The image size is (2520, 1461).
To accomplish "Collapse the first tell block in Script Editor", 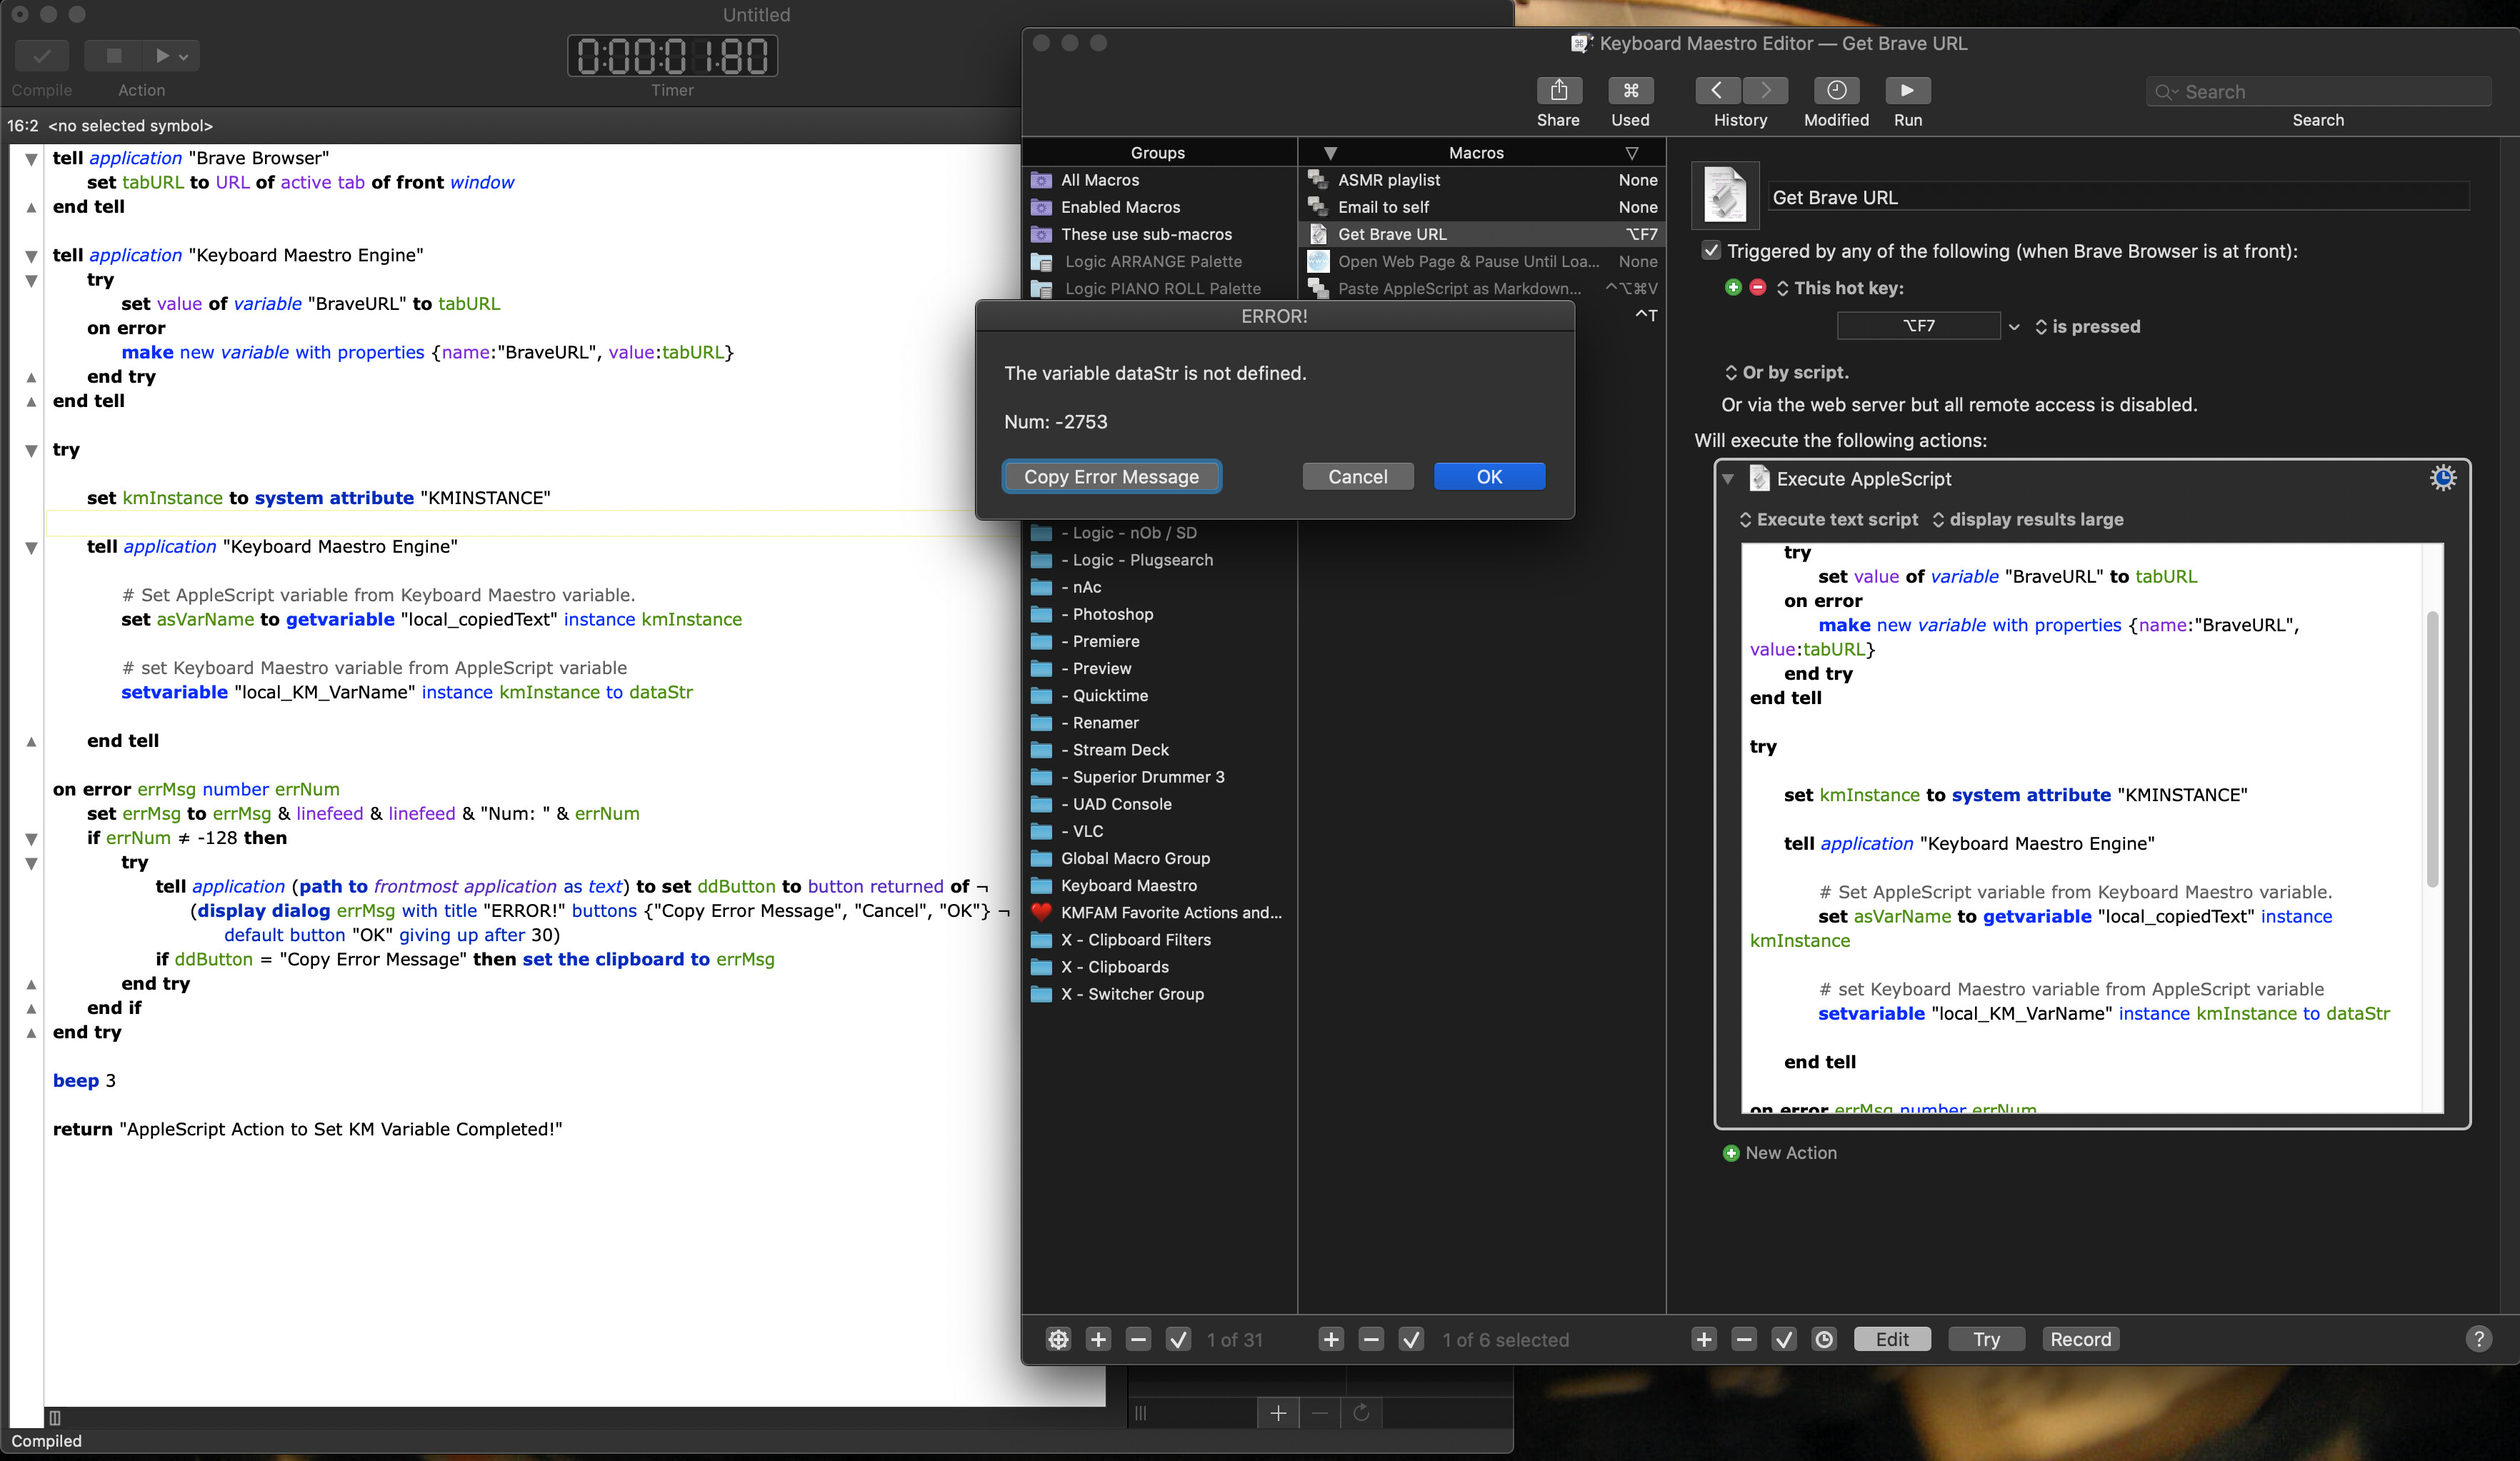I will pos(31,159).
